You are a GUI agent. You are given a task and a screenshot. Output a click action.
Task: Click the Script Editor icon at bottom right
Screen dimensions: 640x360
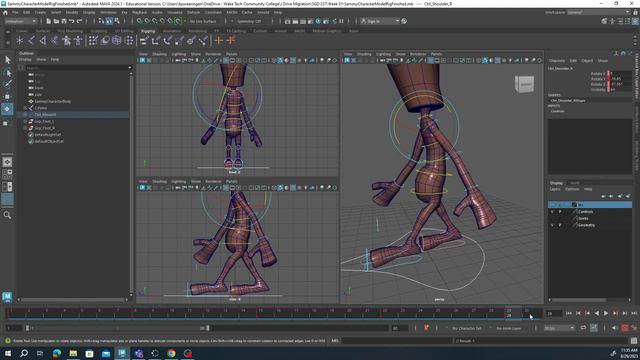coord(633,340)
